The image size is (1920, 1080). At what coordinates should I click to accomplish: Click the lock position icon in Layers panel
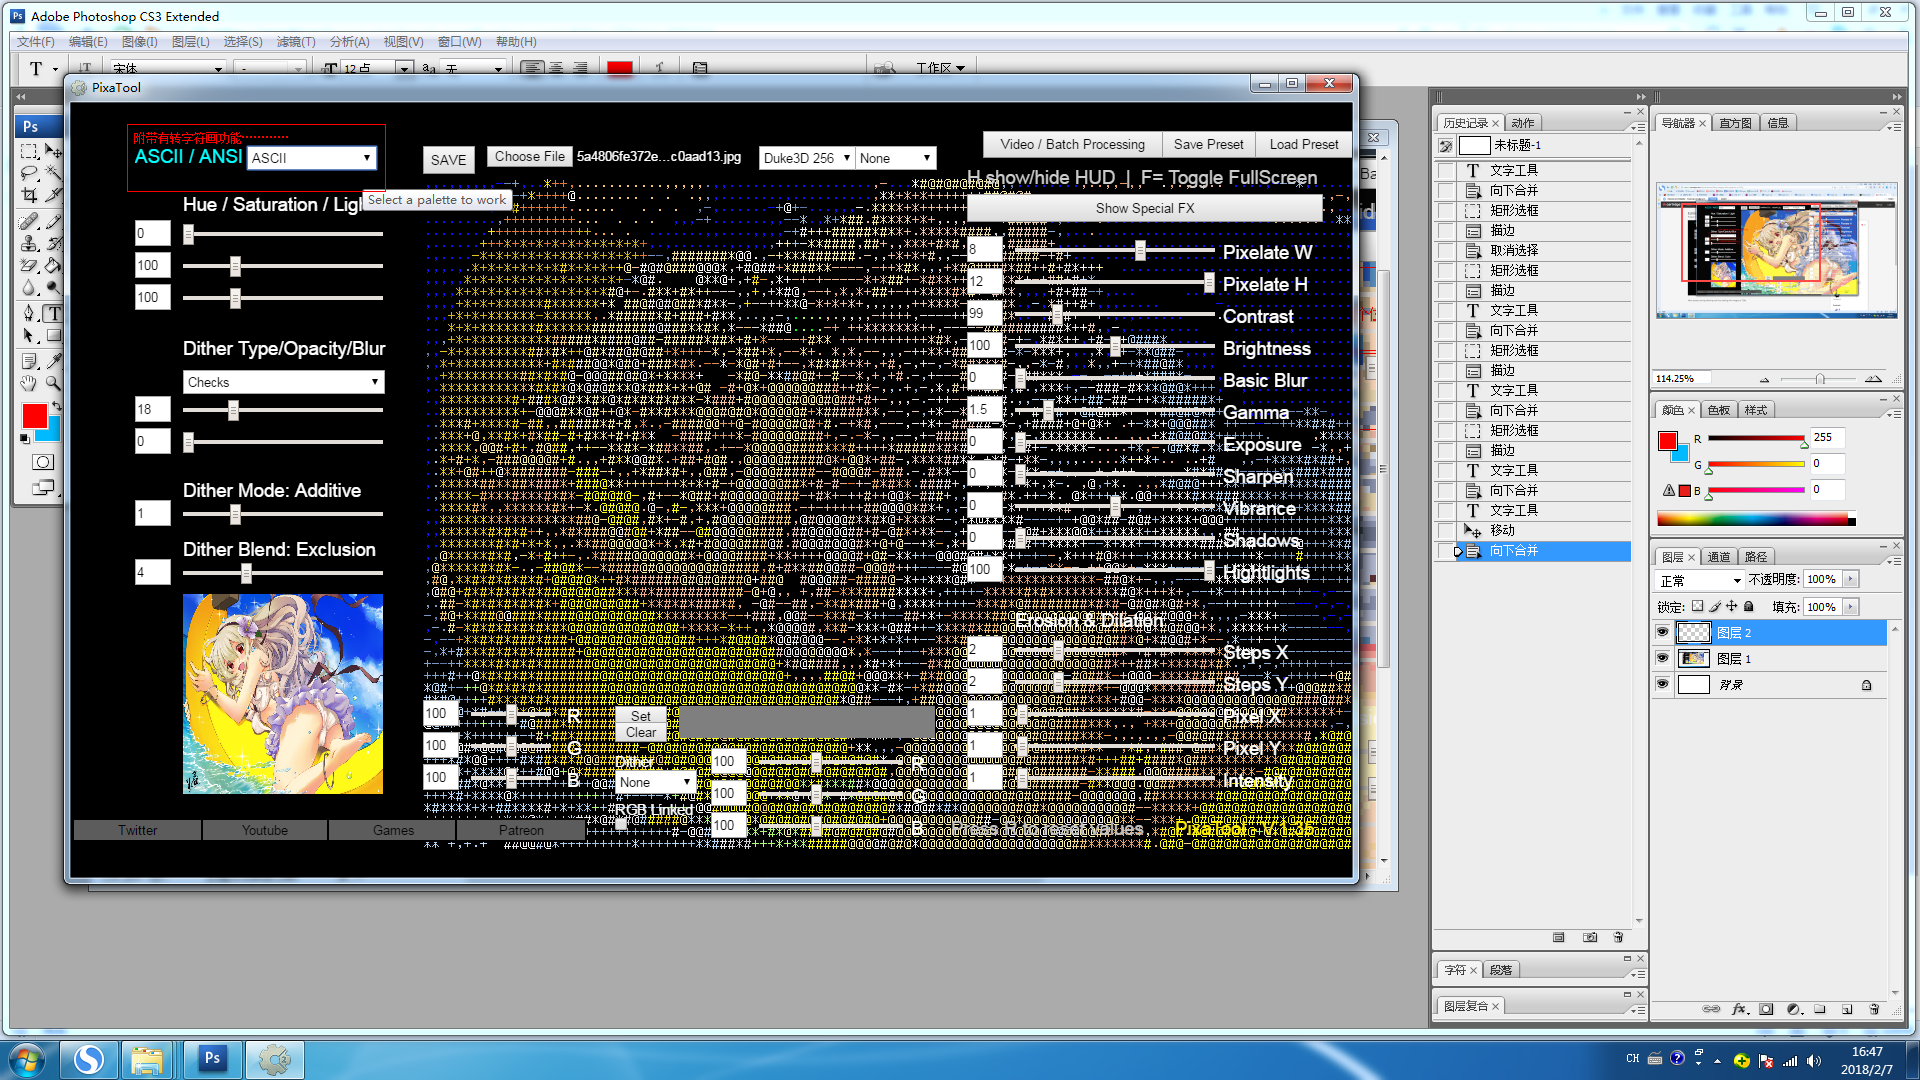(1732, 606)
